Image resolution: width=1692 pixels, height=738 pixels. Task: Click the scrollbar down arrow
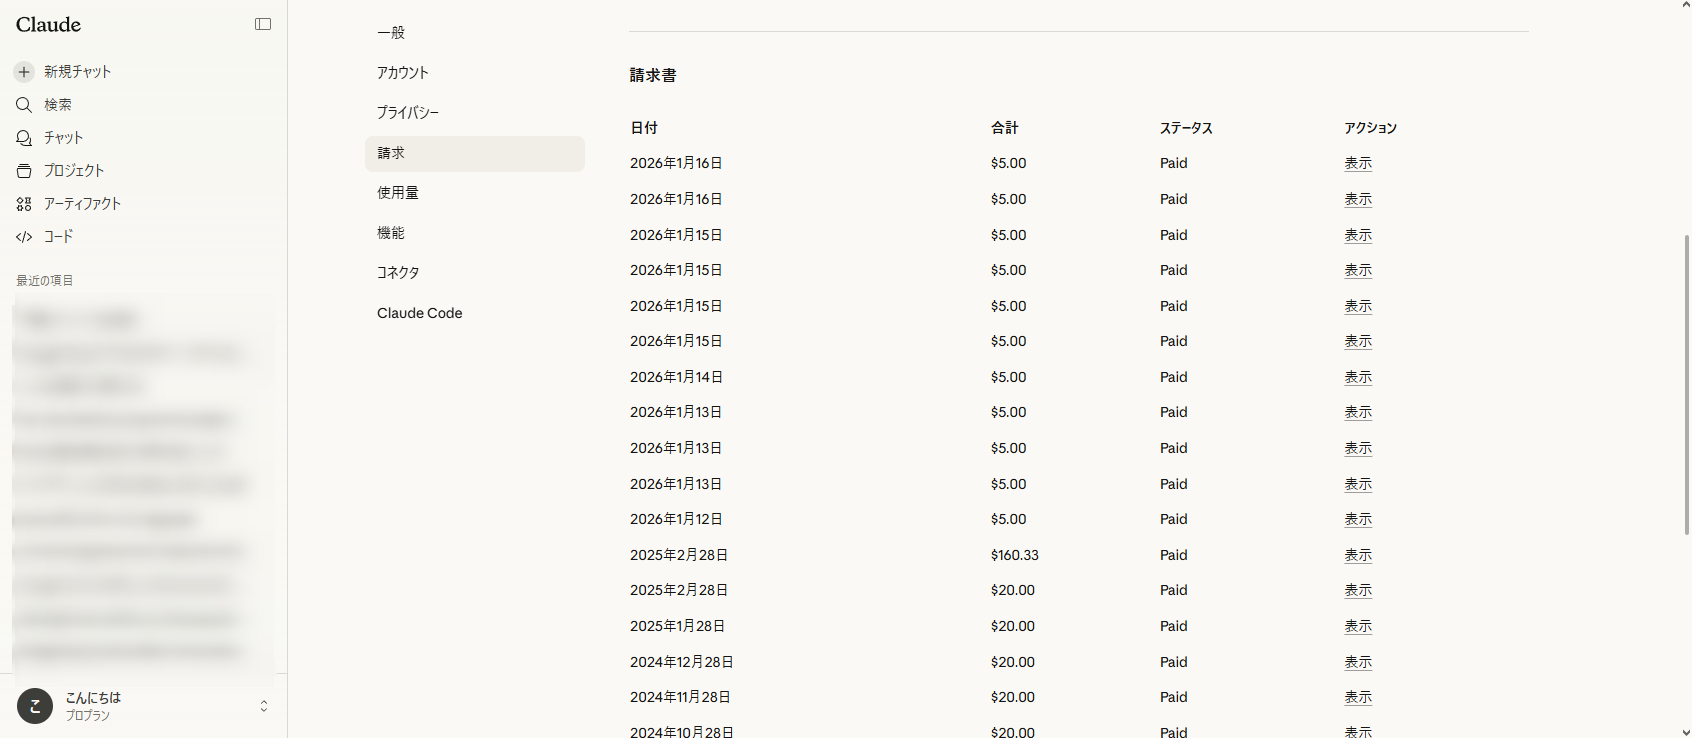(x=1686, y=732)
